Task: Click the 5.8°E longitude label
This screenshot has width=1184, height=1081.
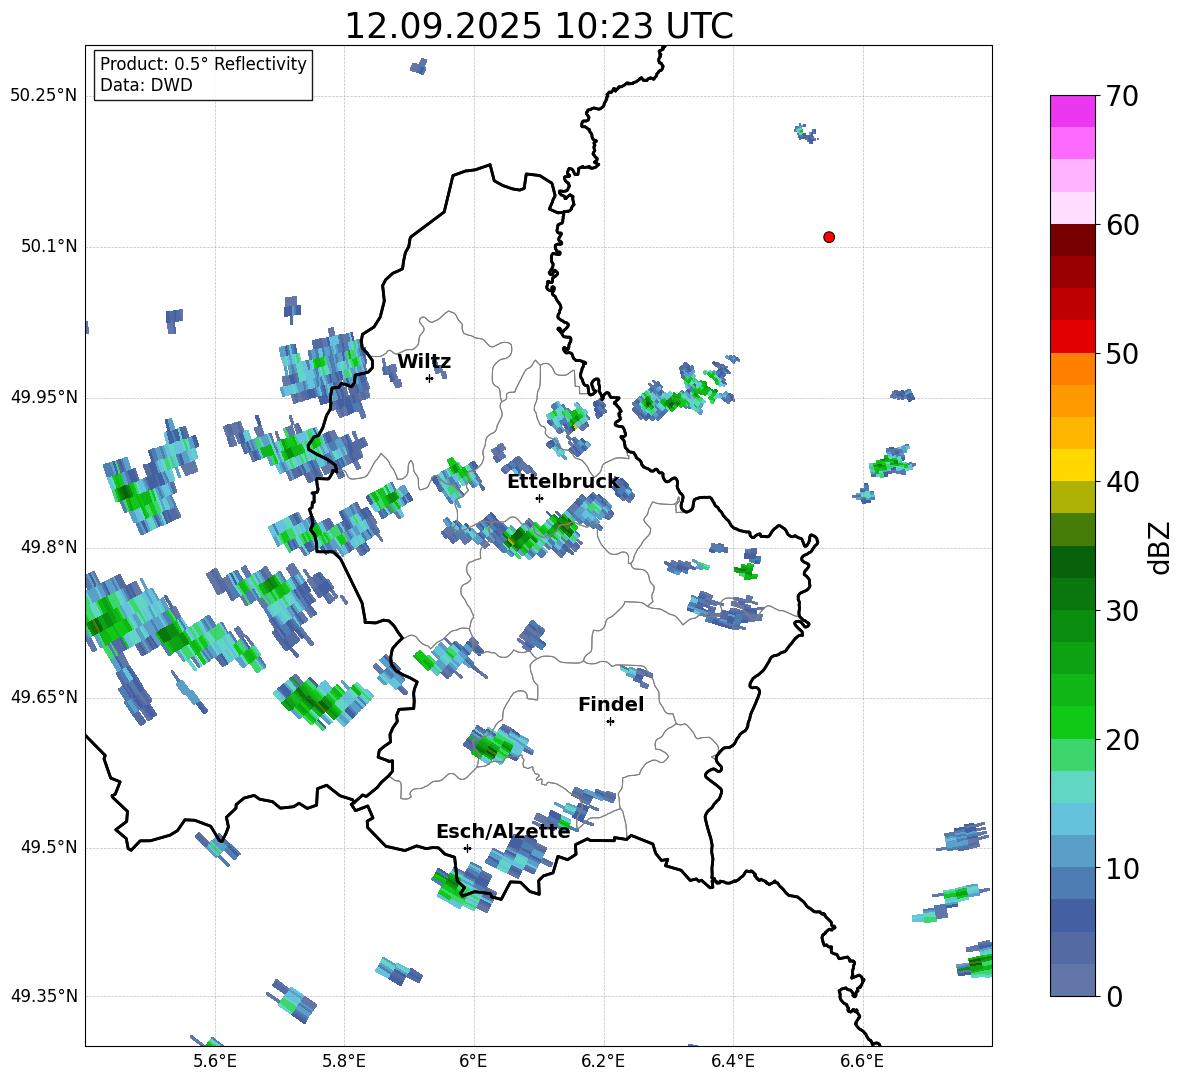Action: [344, 1061]
